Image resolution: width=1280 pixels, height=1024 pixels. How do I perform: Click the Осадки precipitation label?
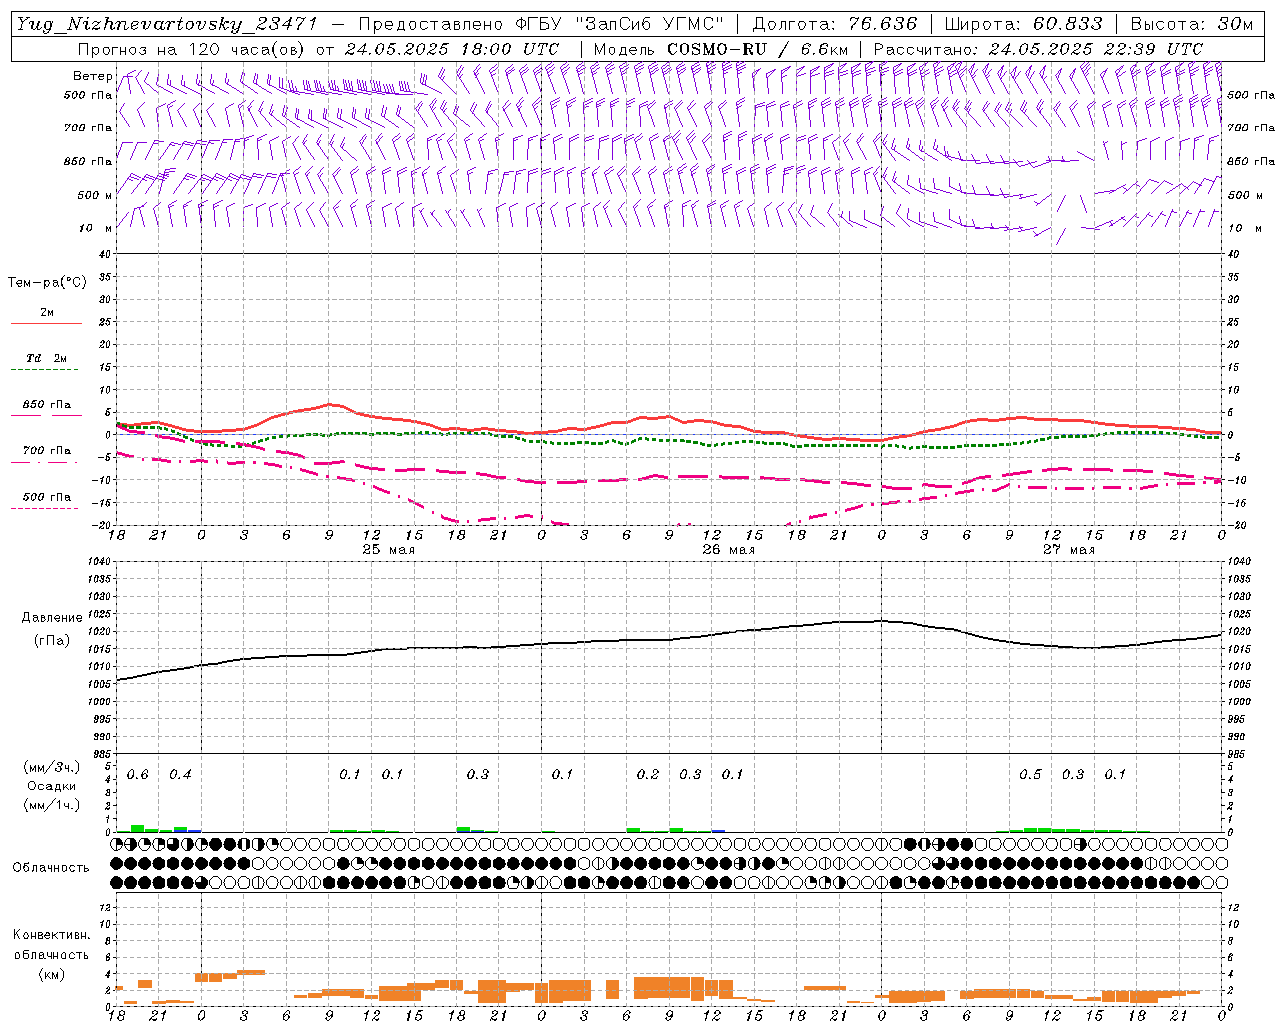pyautogui.click(x=51, y=786)
